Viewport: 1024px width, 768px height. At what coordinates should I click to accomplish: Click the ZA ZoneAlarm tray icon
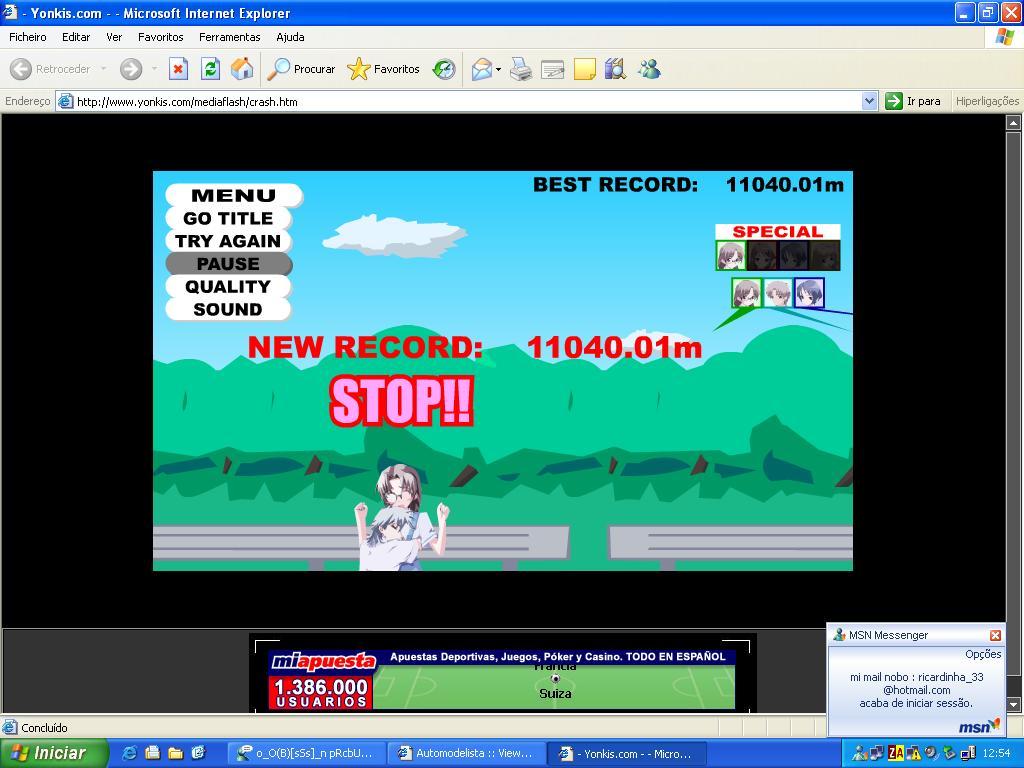coord(896,754)
